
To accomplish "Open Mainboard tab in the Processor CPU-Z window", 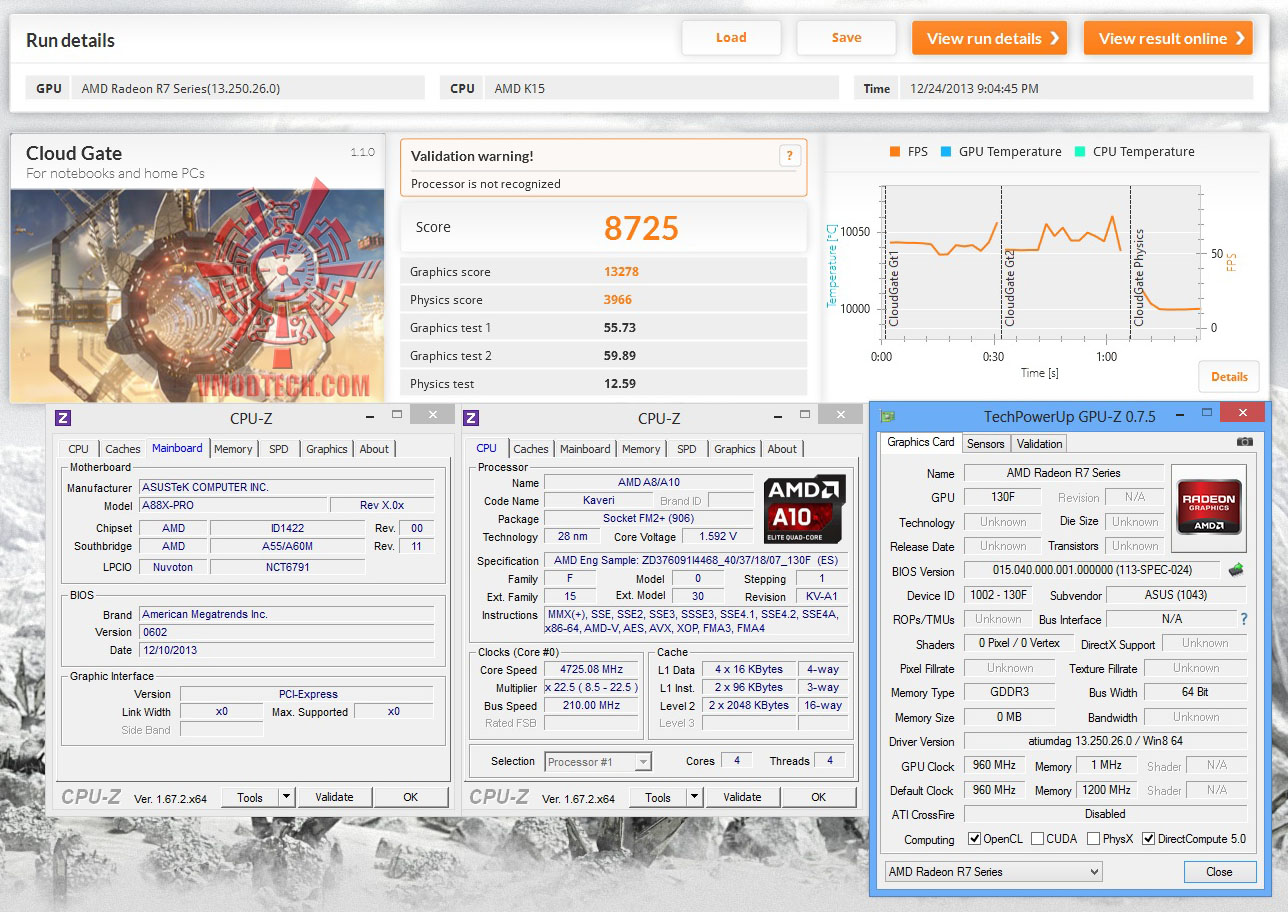I will [x=585, y=449].
